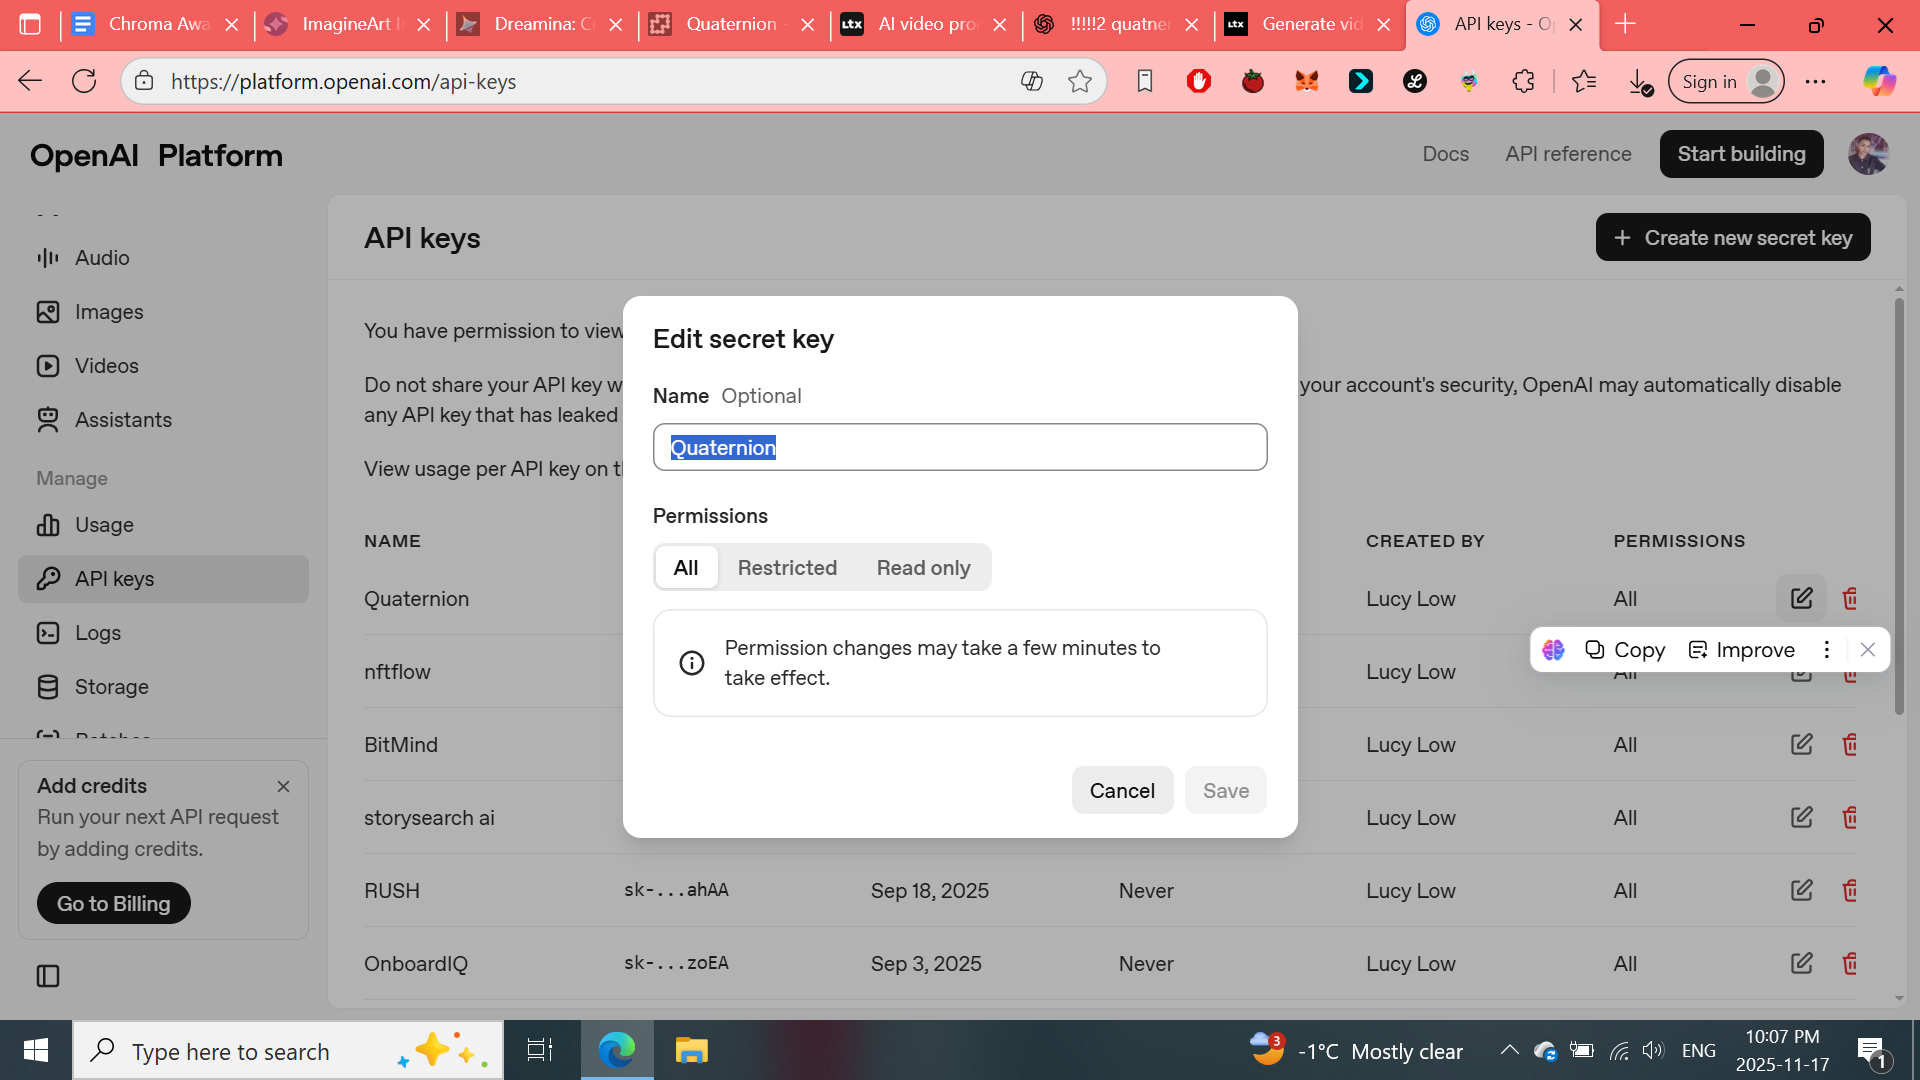Select the All permissions option
Screen dimensions: 1920x1080
click(x=686, y=568)
